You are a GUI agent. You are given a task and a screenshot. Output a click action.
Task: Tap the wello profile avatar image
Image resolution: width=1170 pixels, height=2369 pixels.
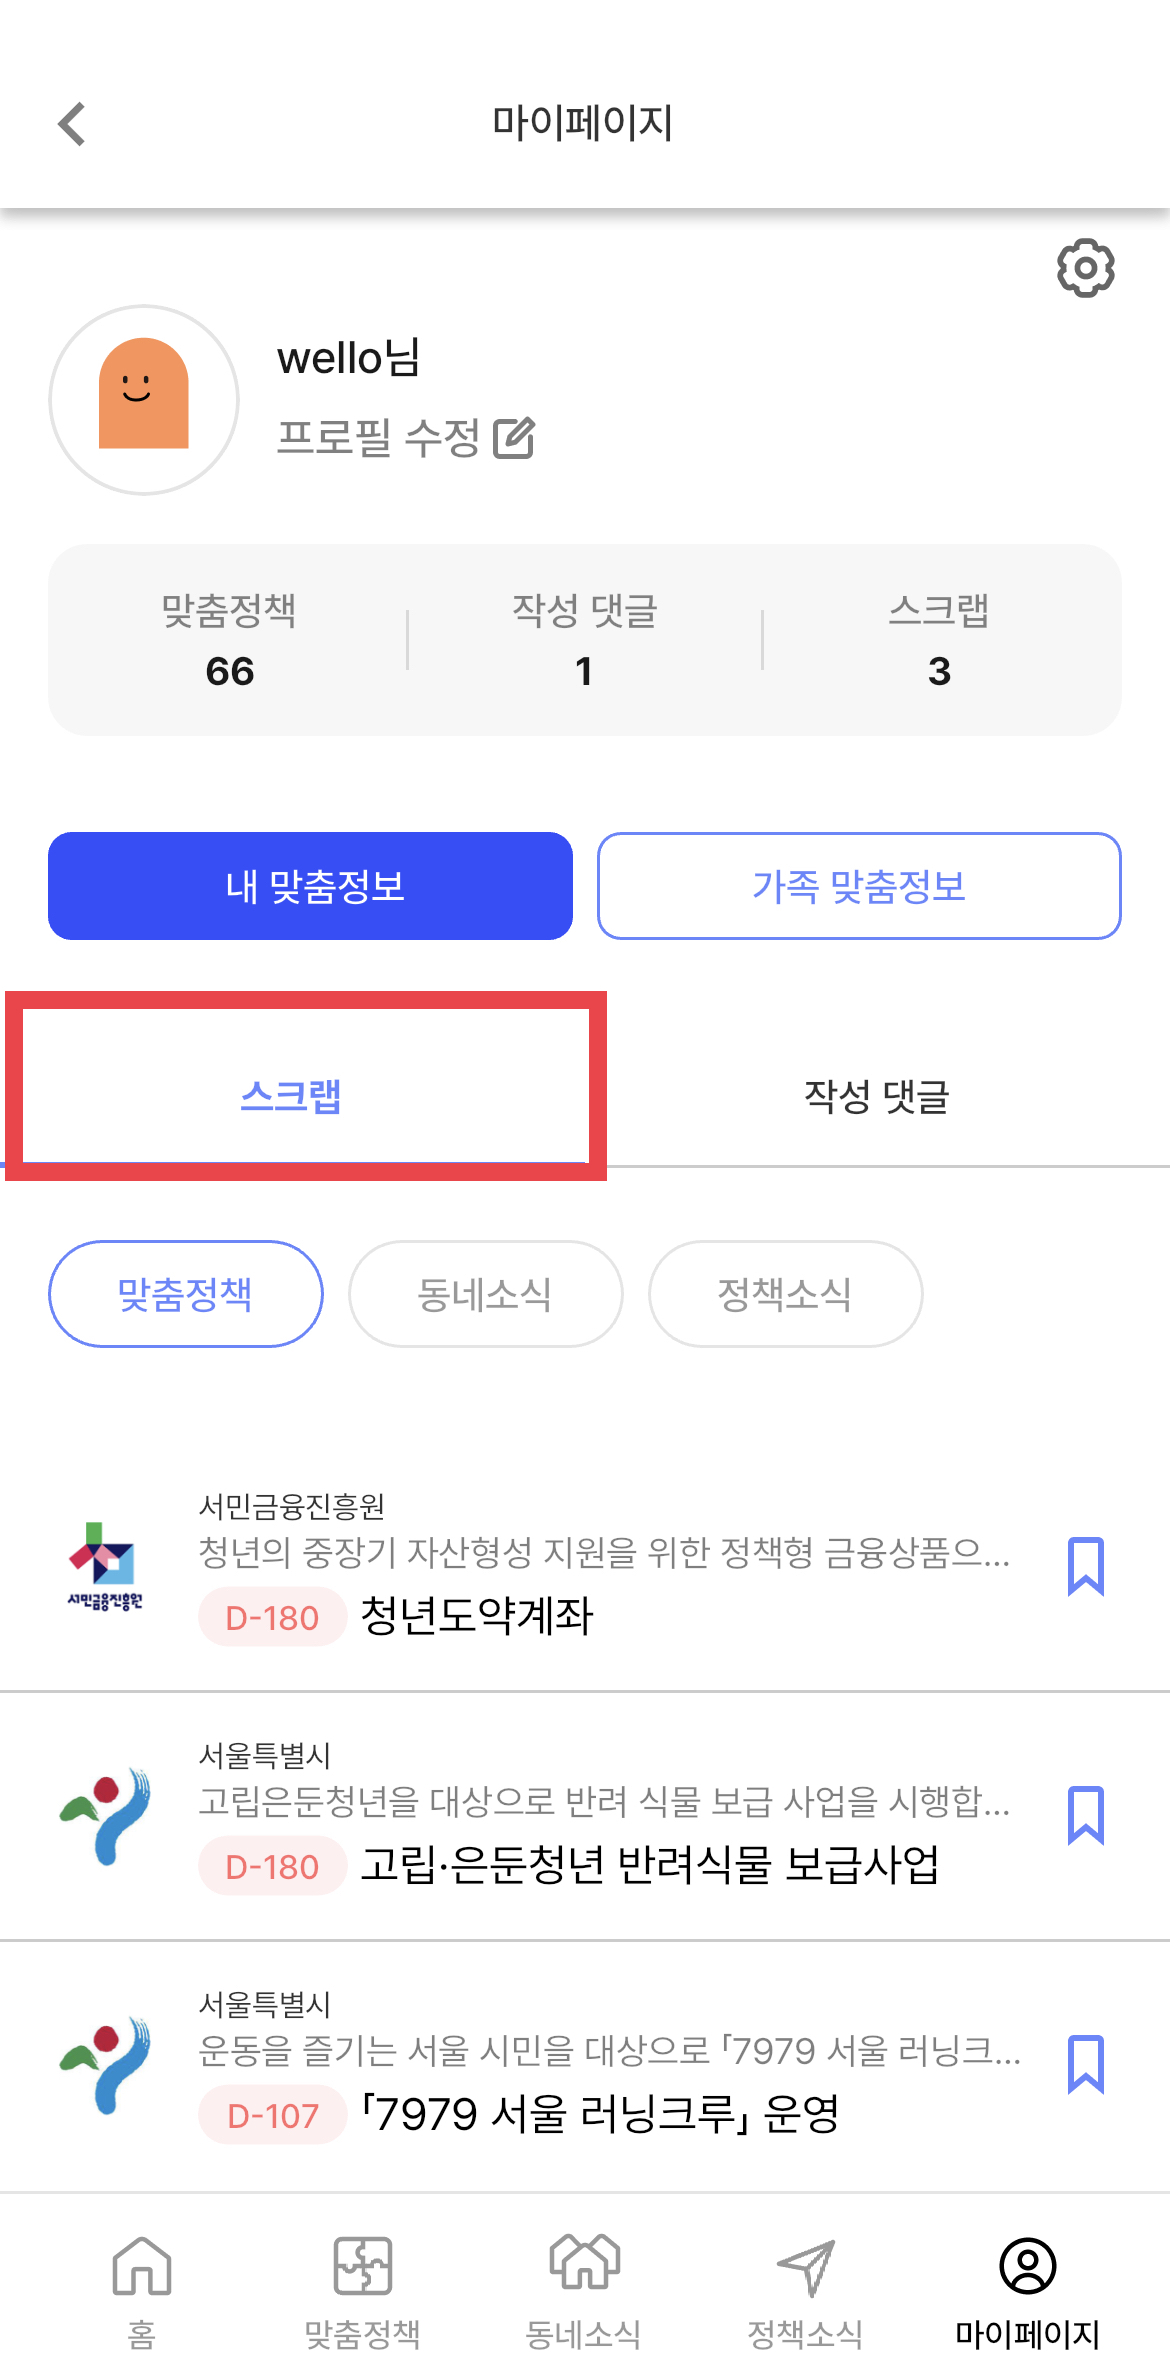[144, 399]
